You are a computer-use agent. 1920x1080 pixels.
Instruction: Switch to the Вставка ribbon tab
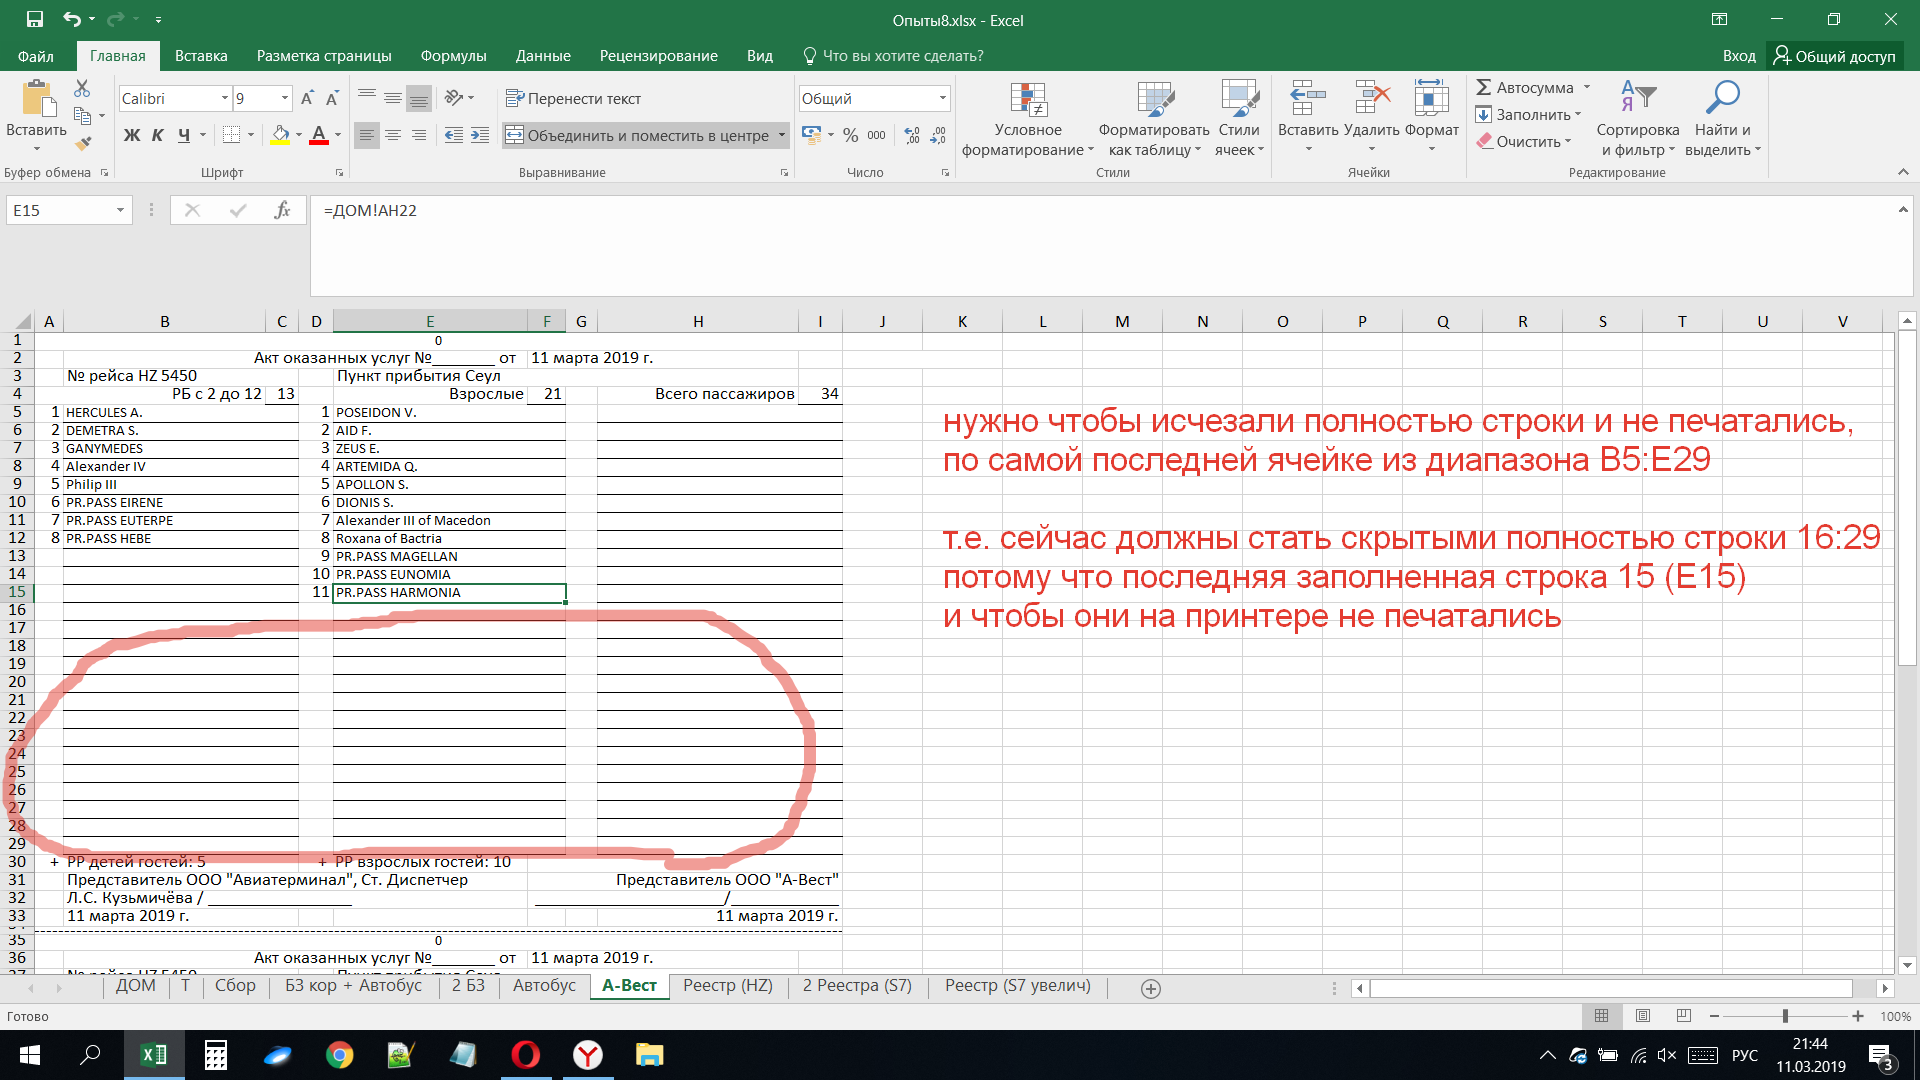tap(201, 56)
